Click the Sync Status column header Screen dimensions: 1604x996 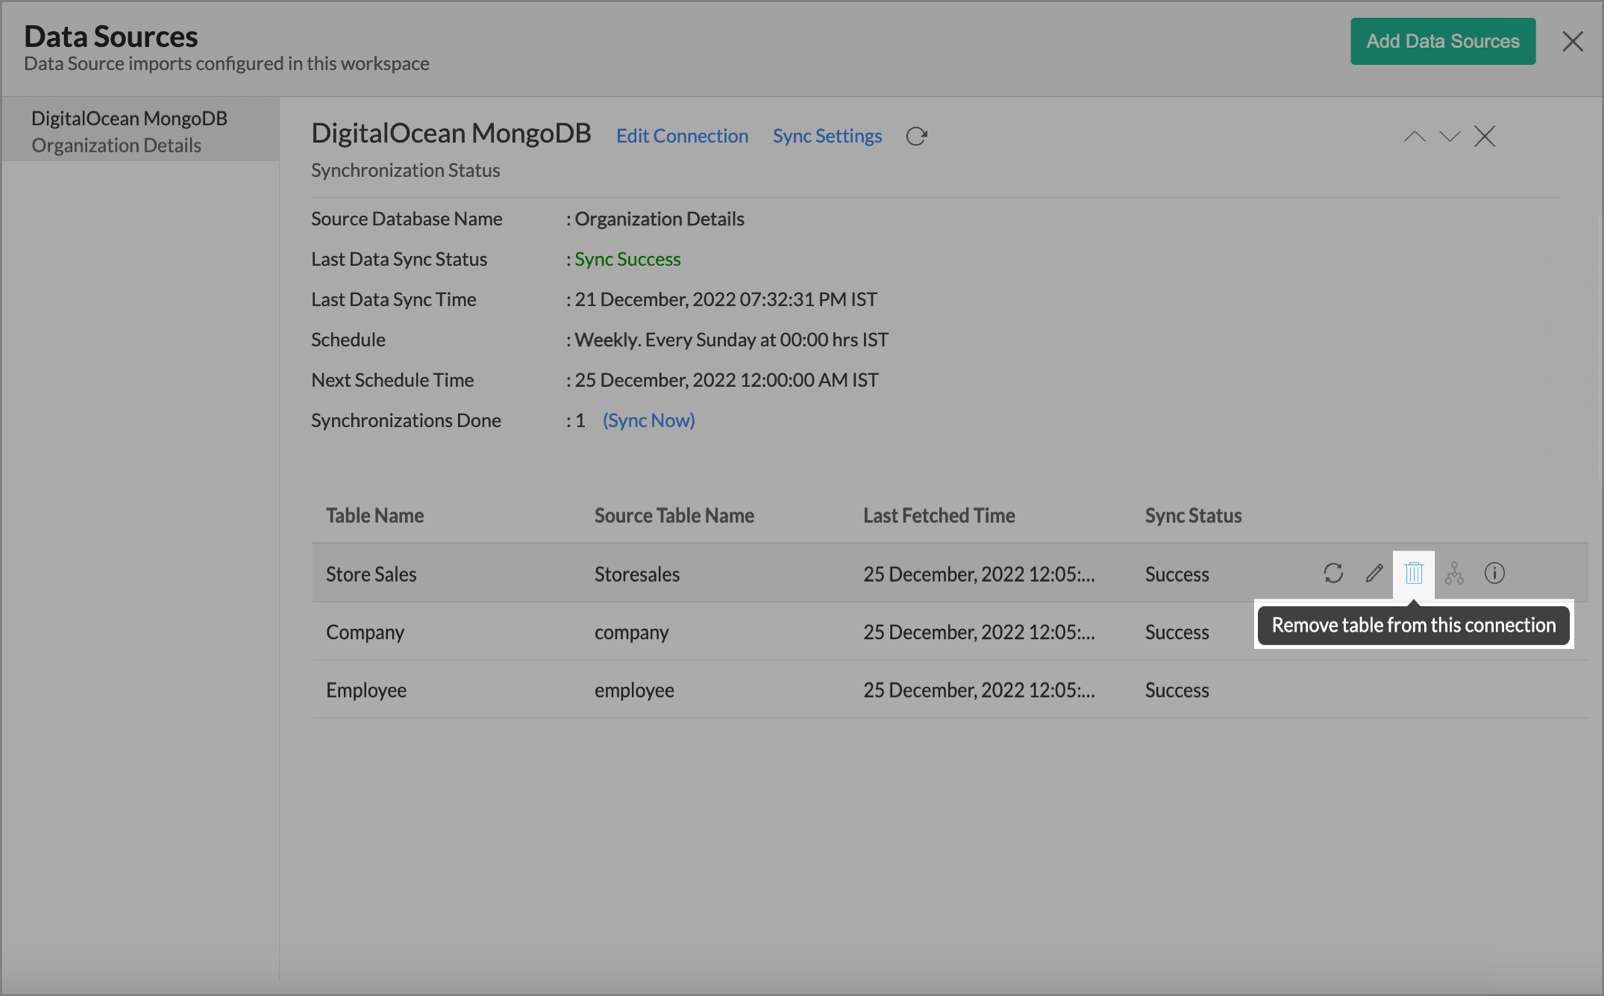pyautogui.click(x=1193, y=515)
